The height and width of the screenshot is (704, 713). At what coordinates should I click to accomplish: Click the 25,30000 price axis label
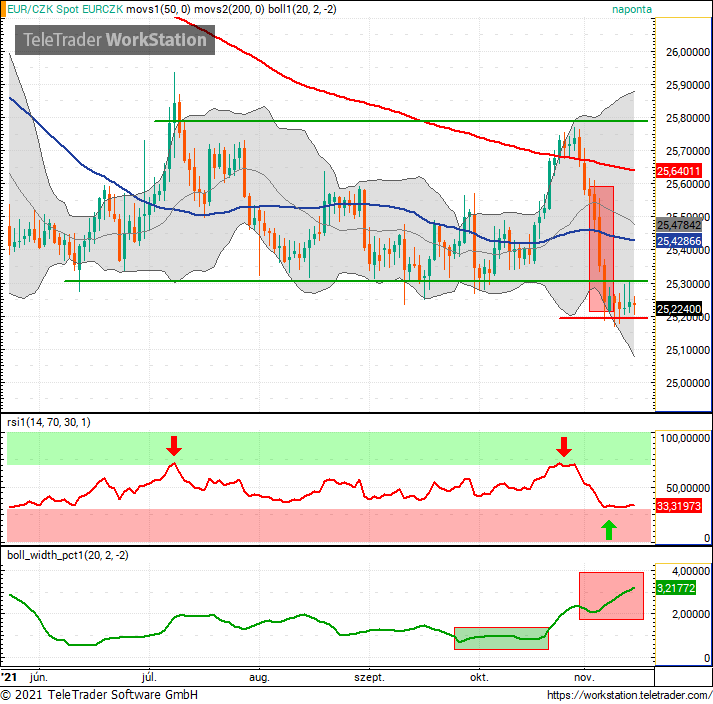tap(688, 284)
